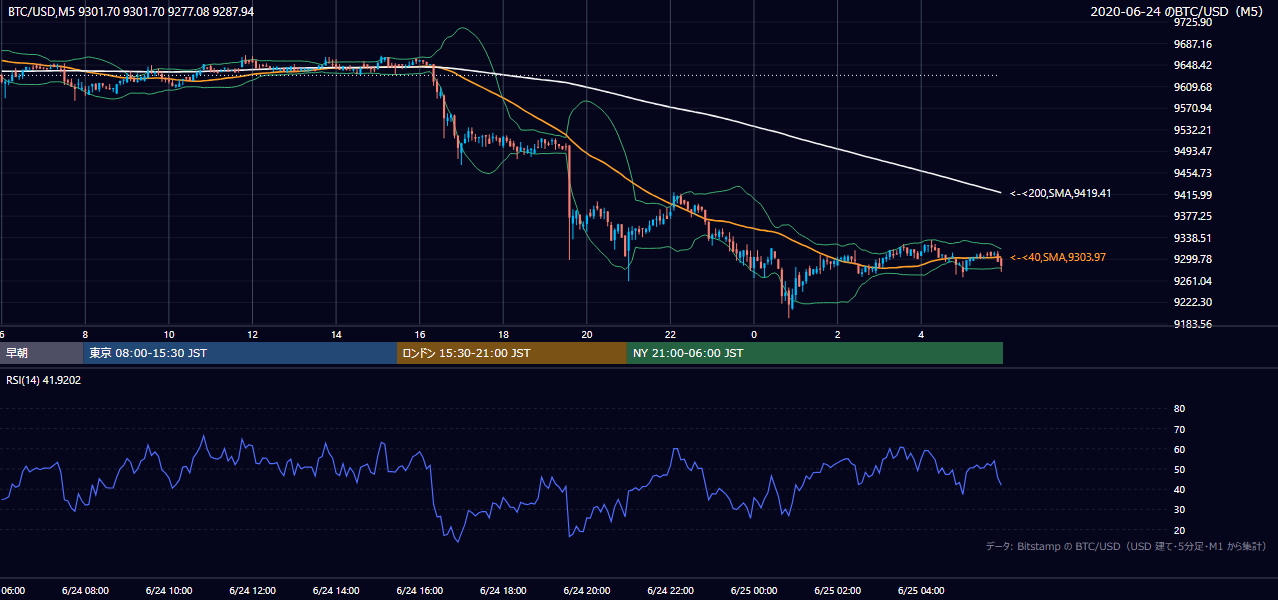Click hour tick 10 under price chart
This screenshot has height=600, width=1278.
click(x=169, y=334)
